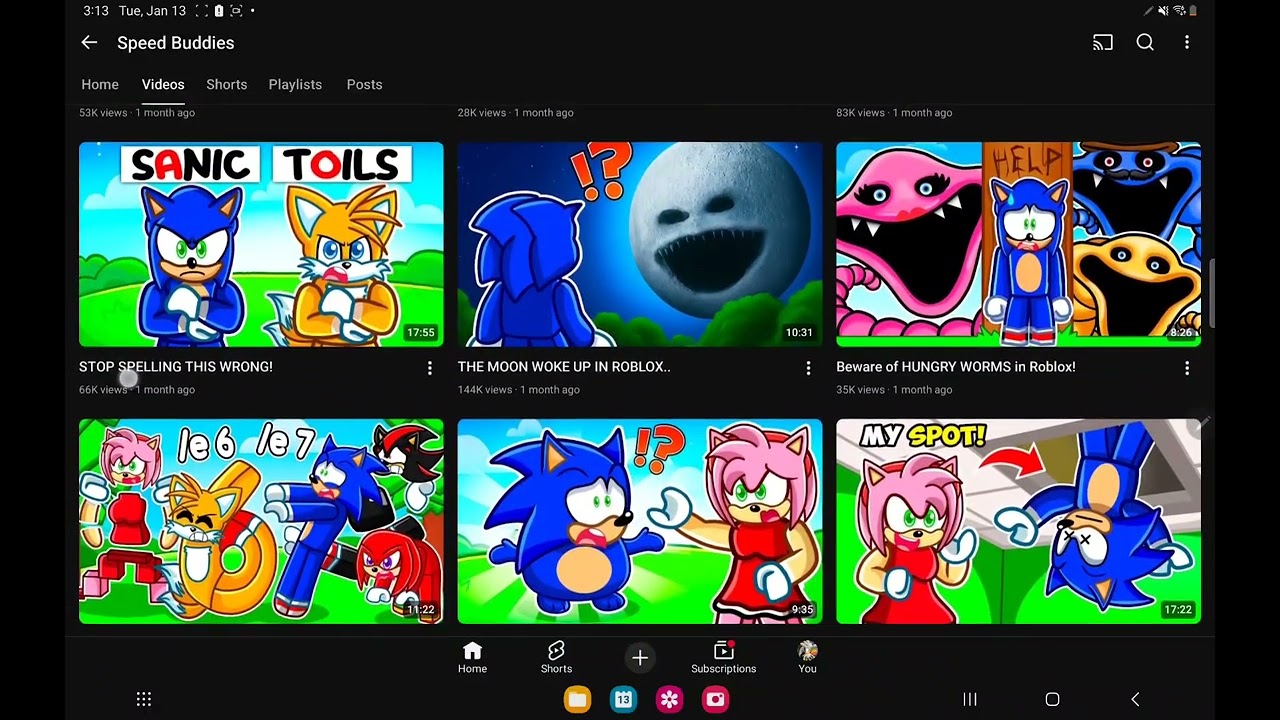Tap the Cast to device icon
Image resolution: width=1280 pixels, height=720 pixels.
click(1102, 42)
